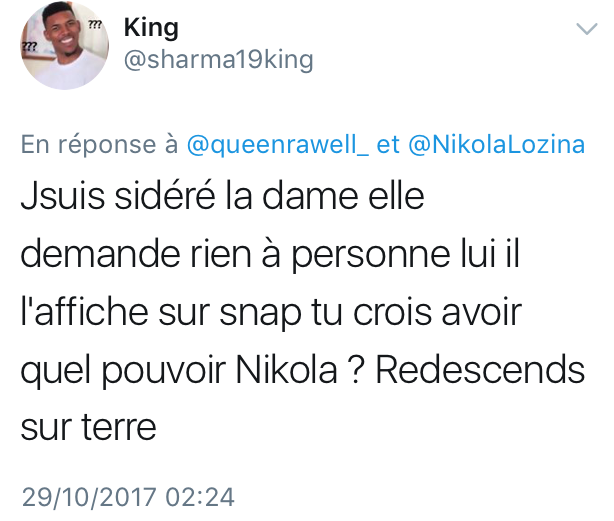Image resolution: width=614 pixels, height=521 pixels.
Task: Click the date portion '29/10/2017'
Action: coord(89,497)
